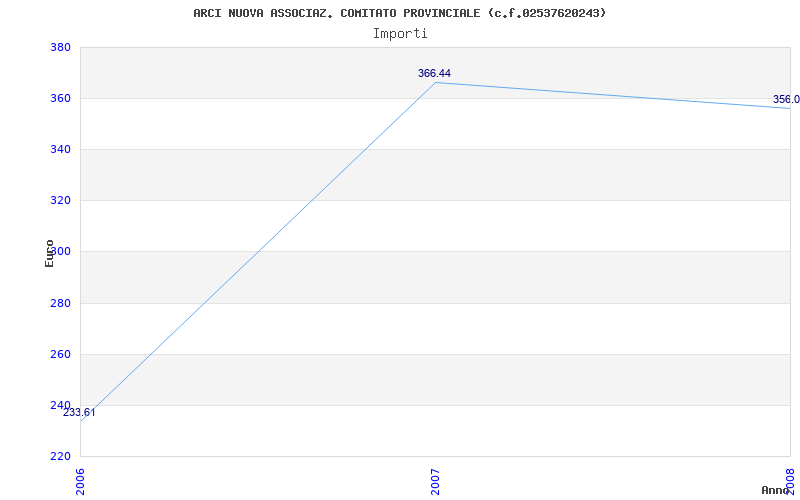
Task: Click the 360 y-axis tick label
Action: coord(60,98)
